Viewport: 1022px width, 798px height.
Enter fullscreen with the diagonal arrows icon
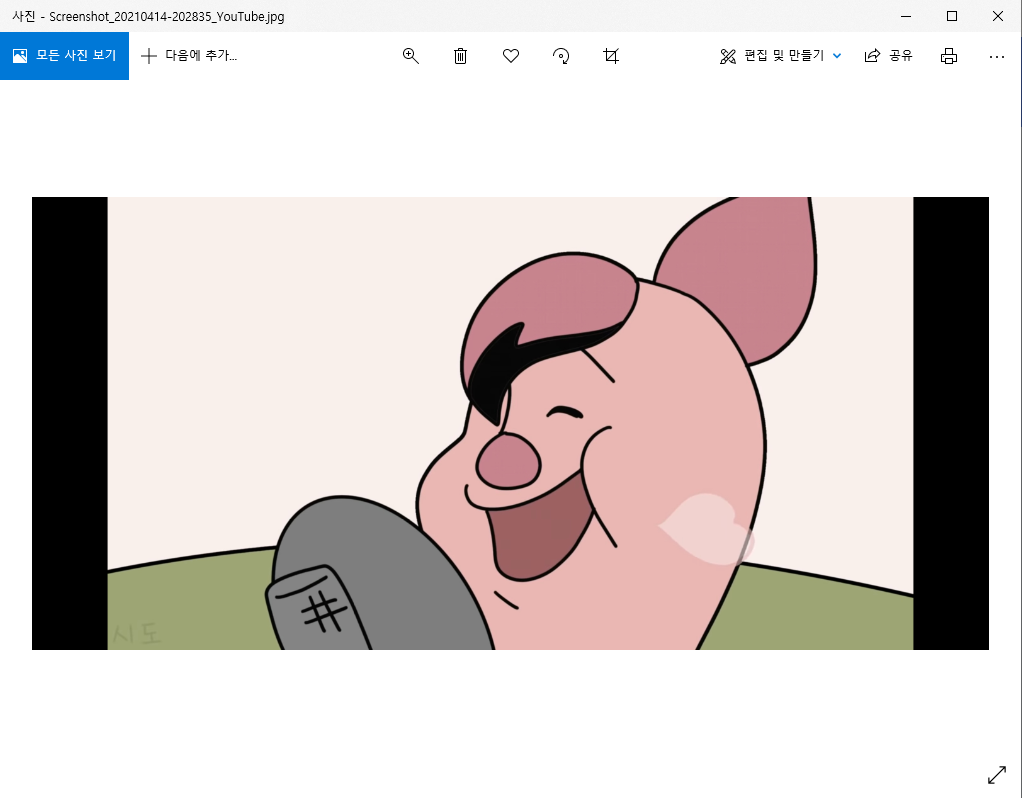point(997,775)
